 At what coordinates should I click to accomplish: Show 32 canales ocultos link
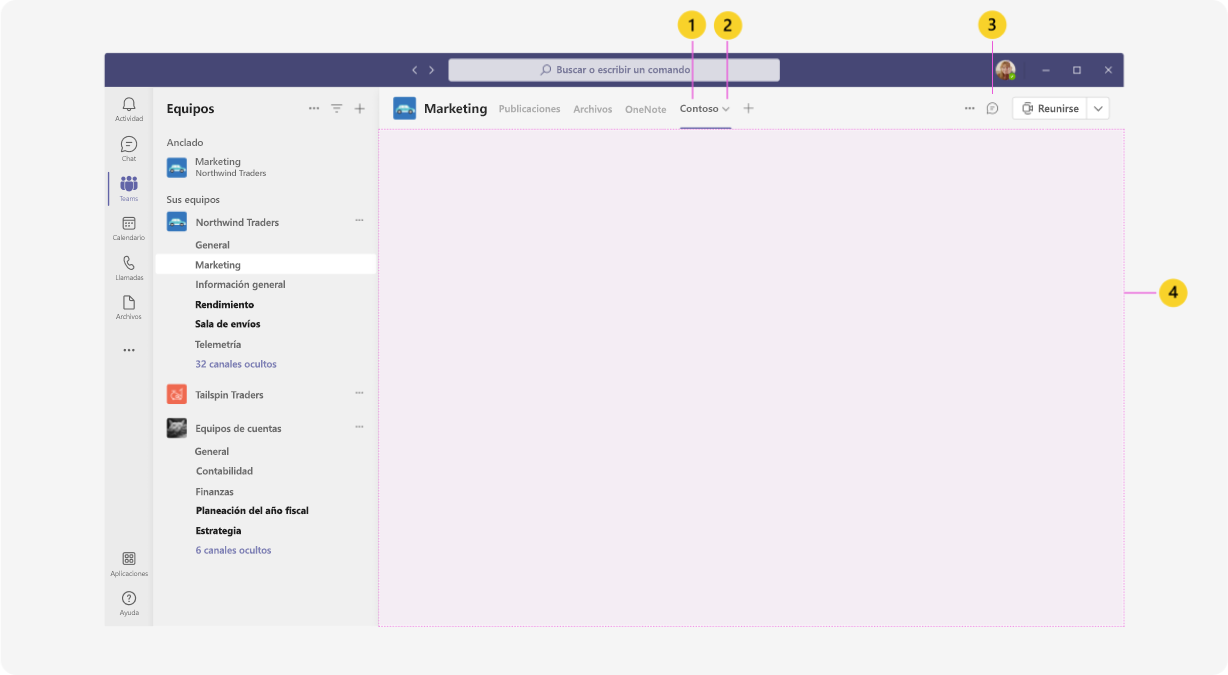click(x=236, y=364)
